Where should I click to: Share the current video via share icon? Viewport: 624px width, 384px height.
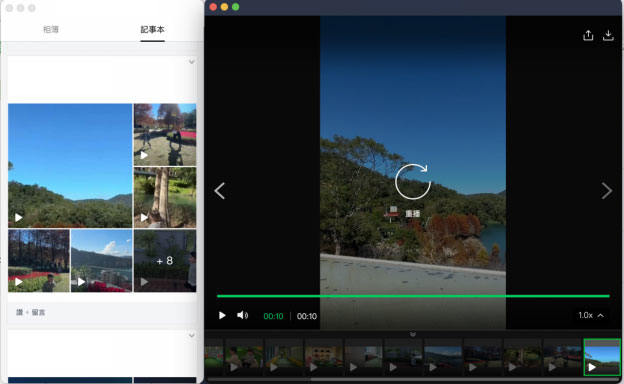tap(588, 35)
